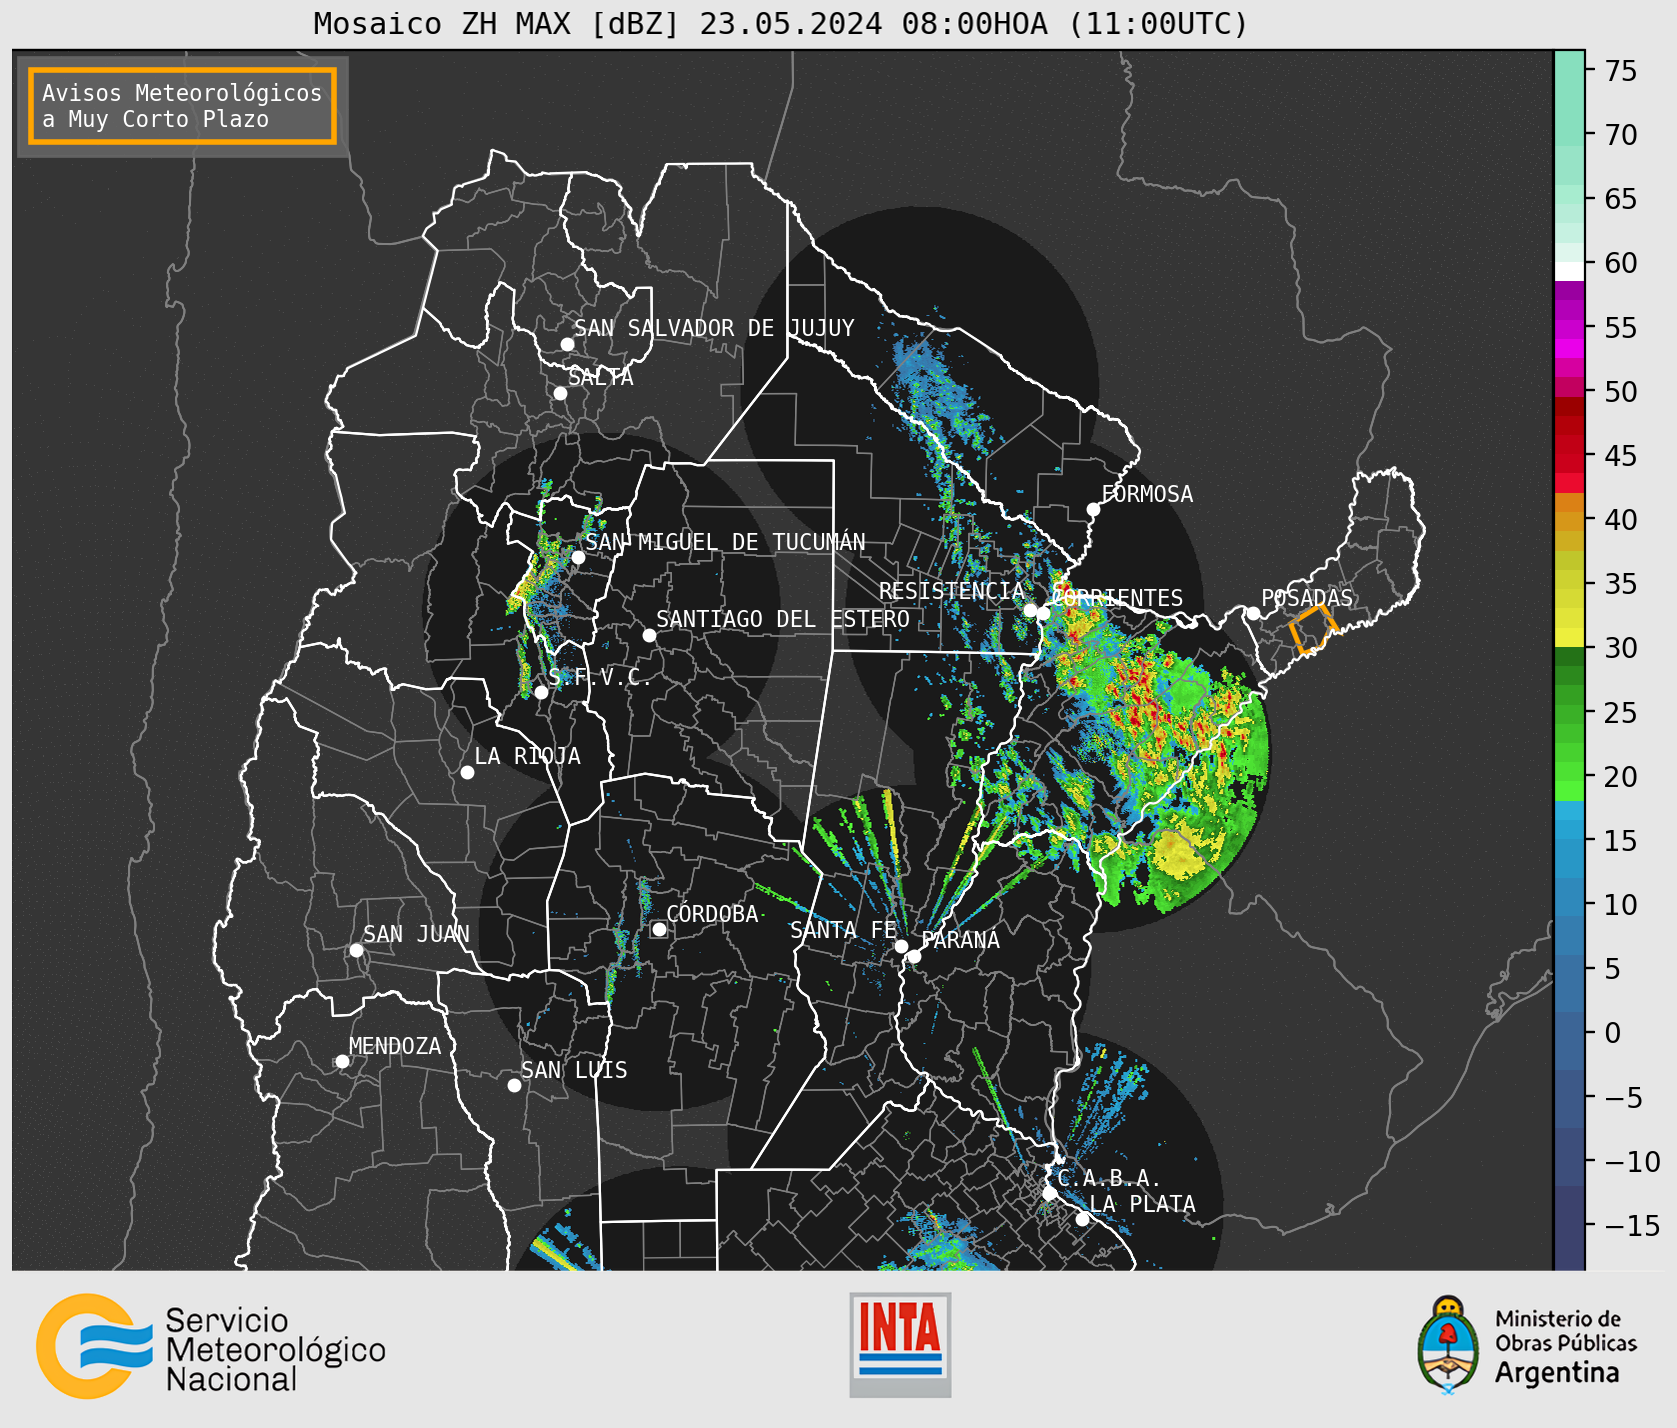Click the 30 dBZ yellow colorbar band
This screenshot has width=1677, height=1428.
click(1569, 637)
